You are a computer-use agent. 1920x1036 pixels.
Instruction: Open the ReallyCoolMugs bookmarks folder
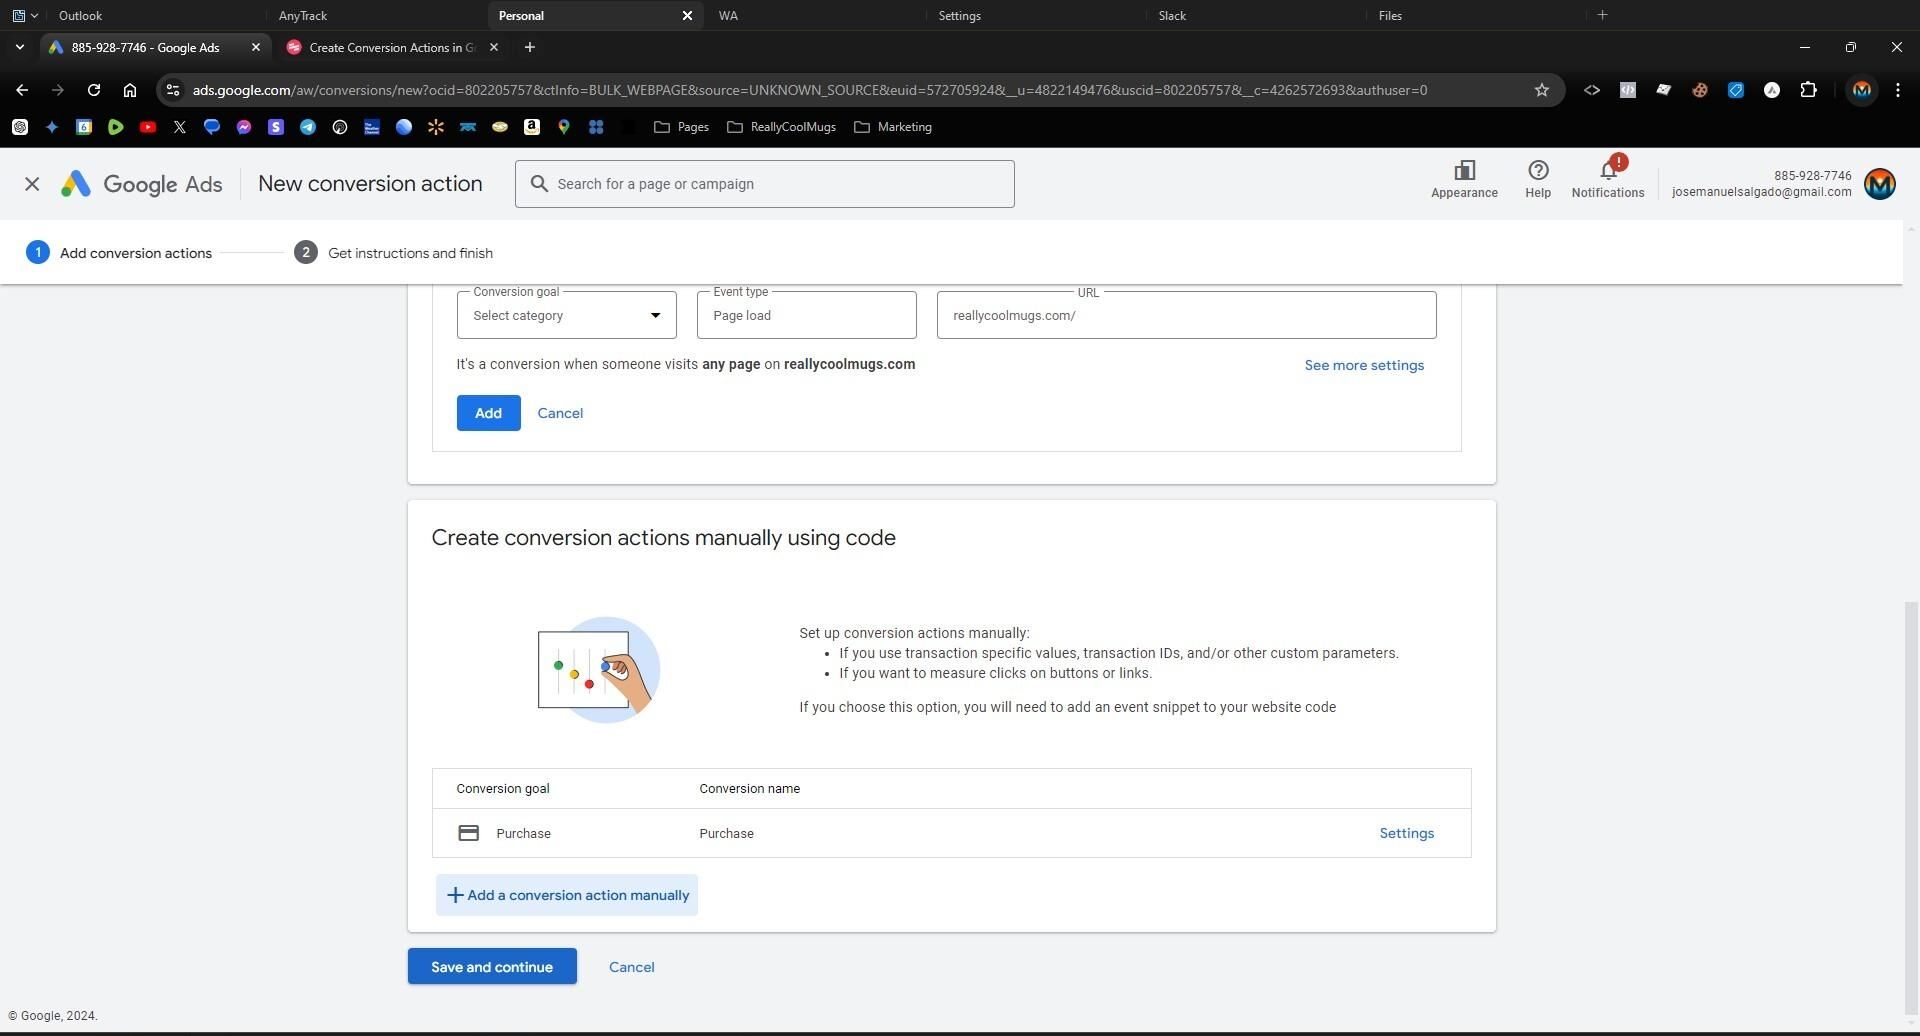781,127
